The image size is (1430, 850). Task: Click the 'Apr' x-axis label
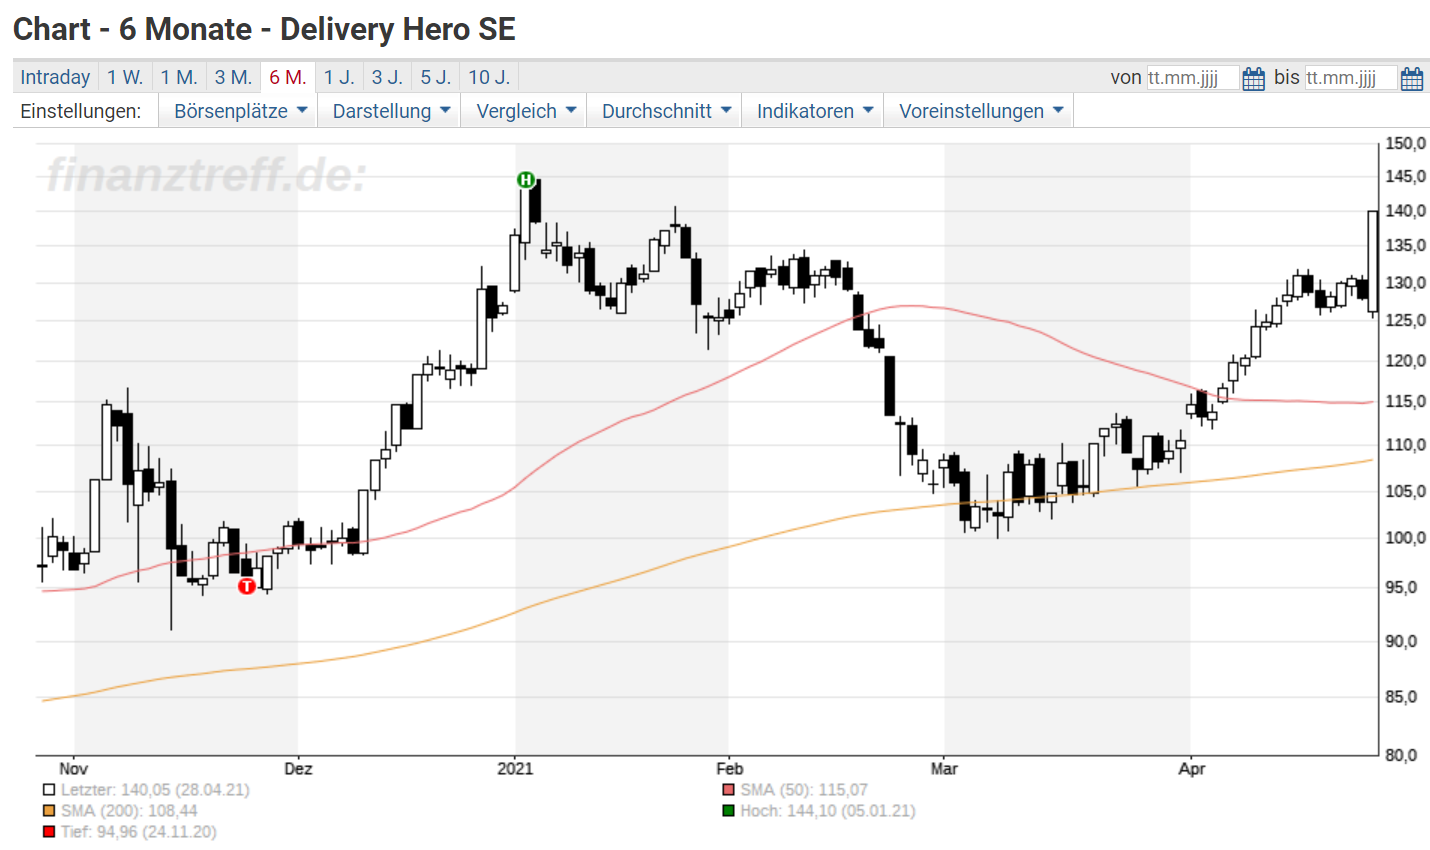[1191, 769]
